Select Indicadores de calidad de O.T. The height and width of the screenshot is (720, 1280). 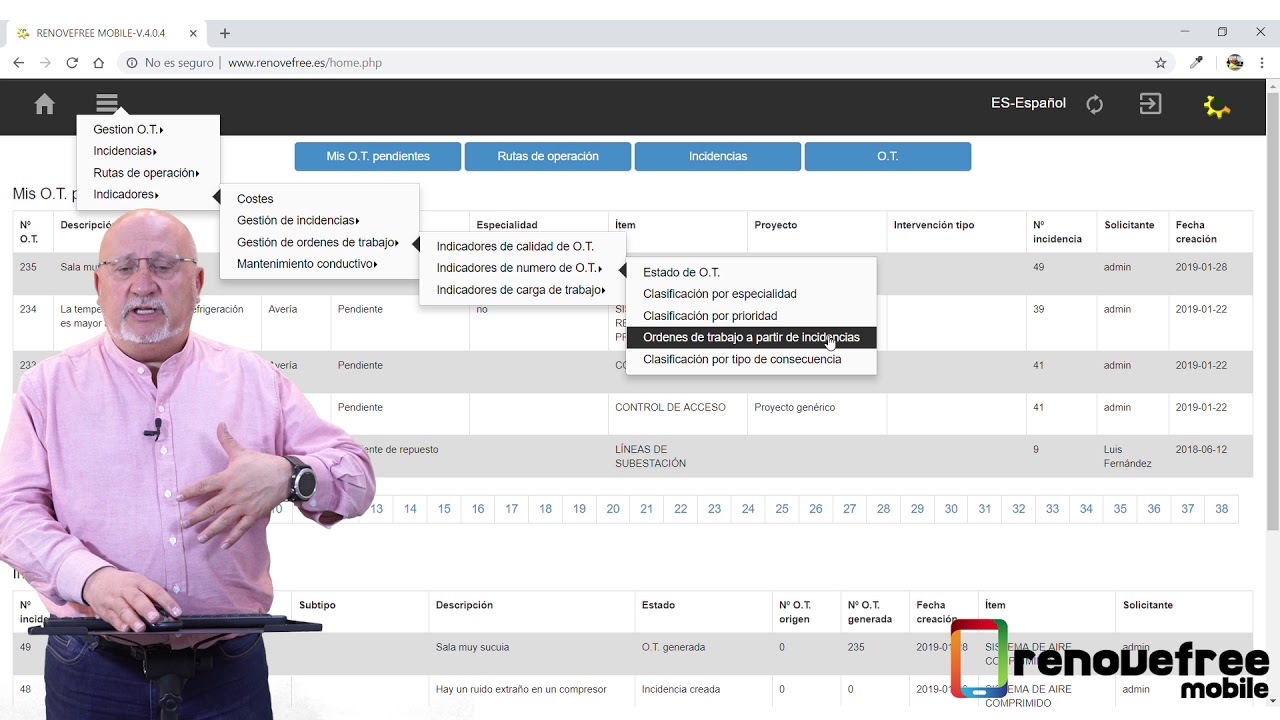point(515,246)
